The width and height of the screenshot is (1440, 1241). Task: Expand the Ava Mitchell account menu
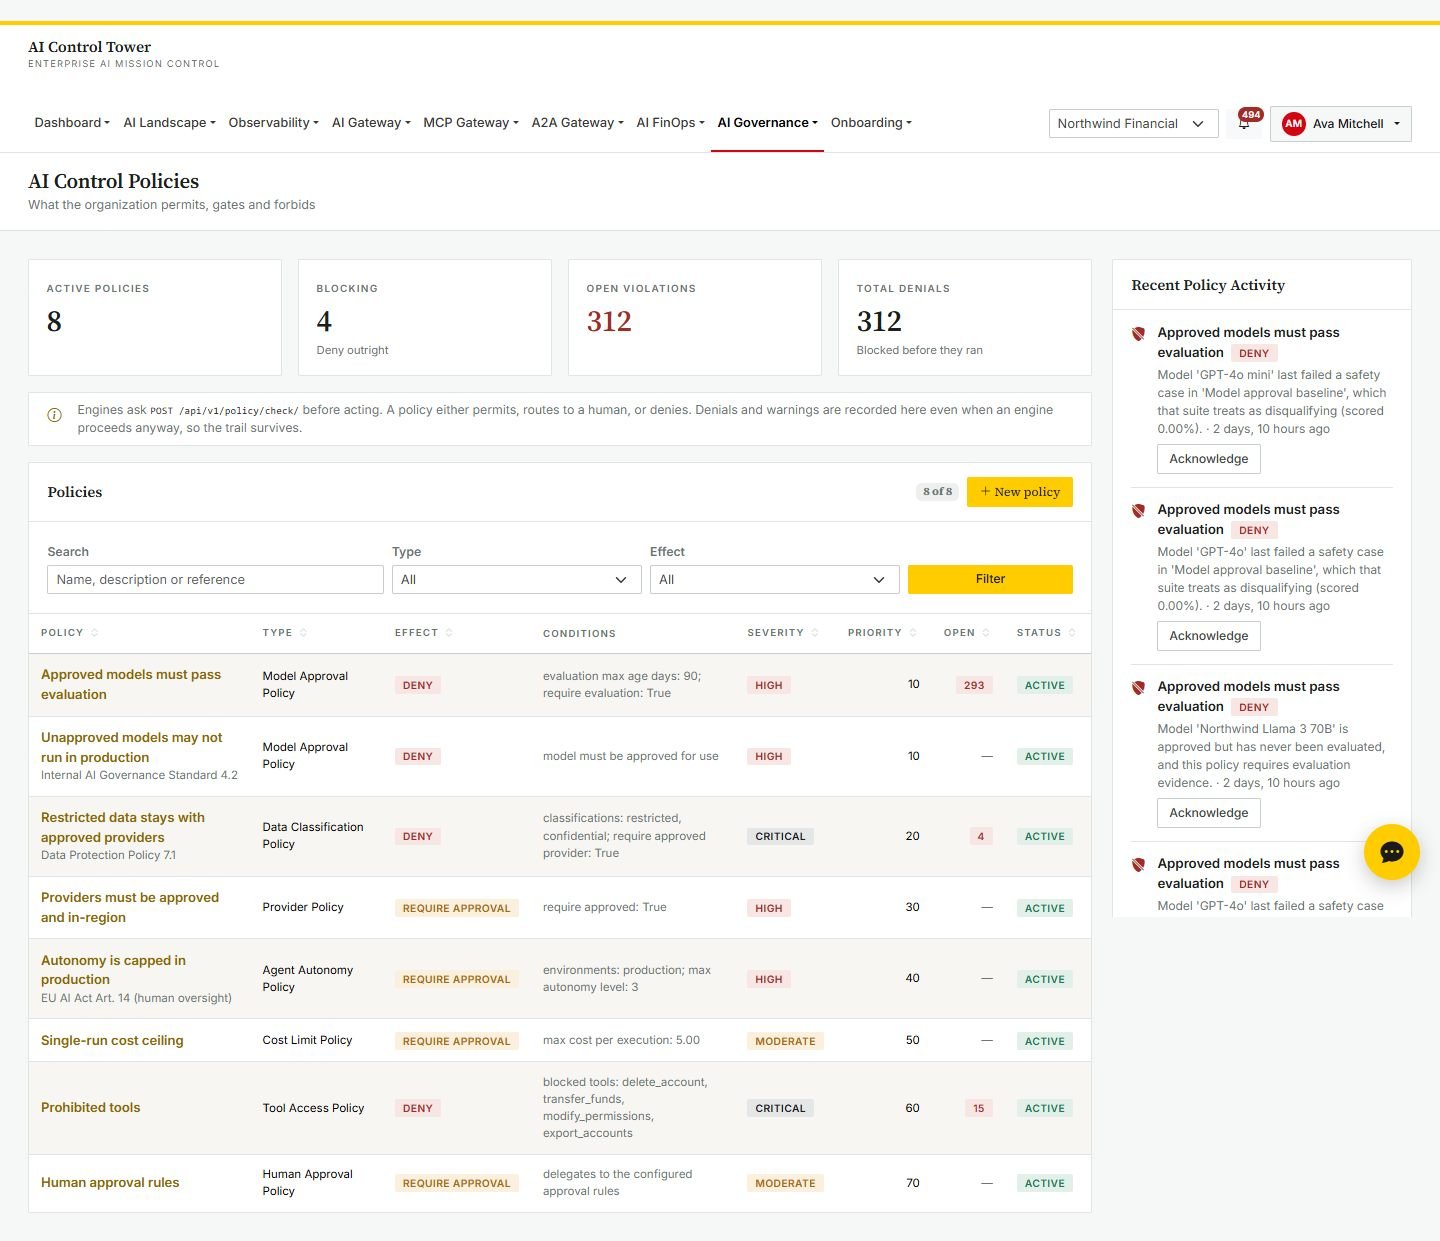(x=1341, y=124)
